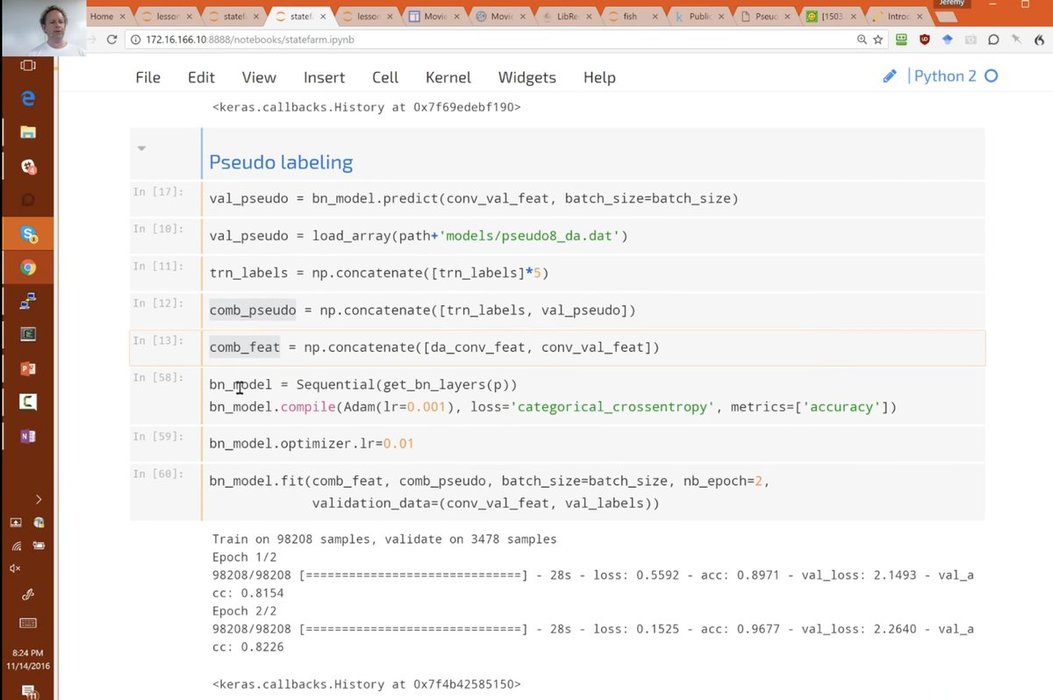Toggle the muted volume icon in system tray
The image size is (1053, 700).
pyautogui.click(x=16, y=568)
